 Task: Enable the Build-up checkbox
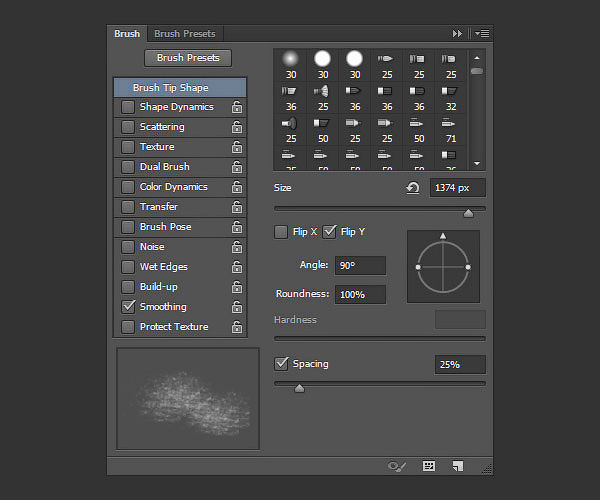(128, 287)
